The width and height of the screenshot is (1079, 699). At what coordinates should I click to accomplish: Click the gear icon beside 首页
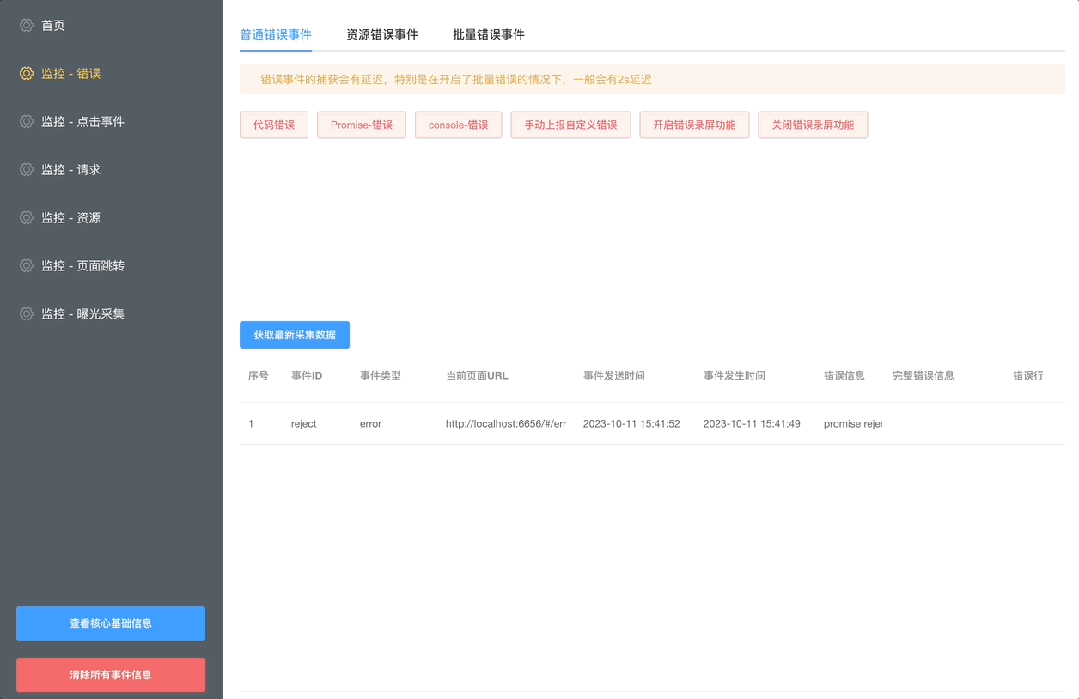click(27, 25)
